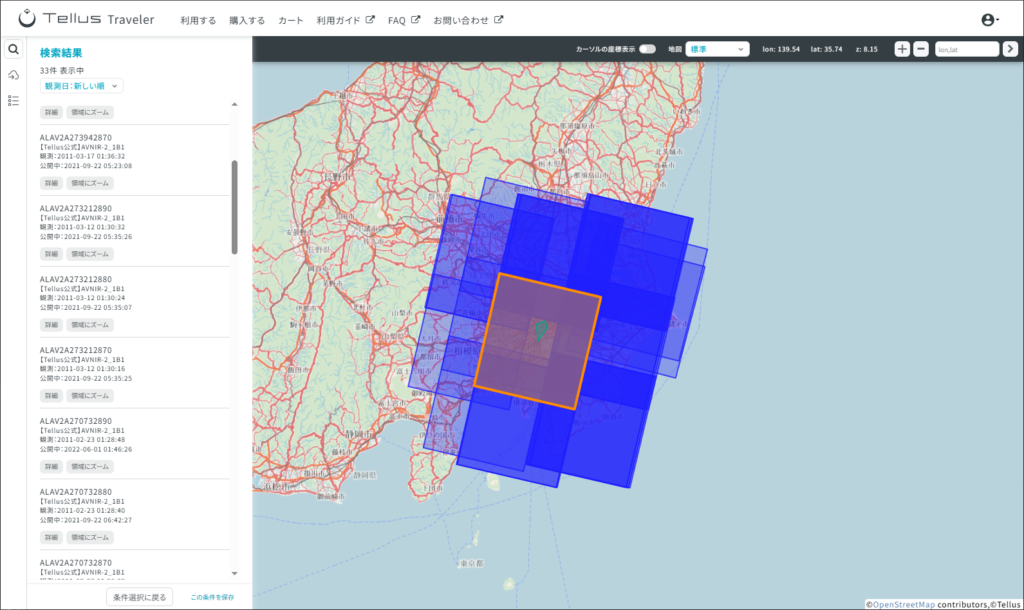Open the user account menu icon

989,20
